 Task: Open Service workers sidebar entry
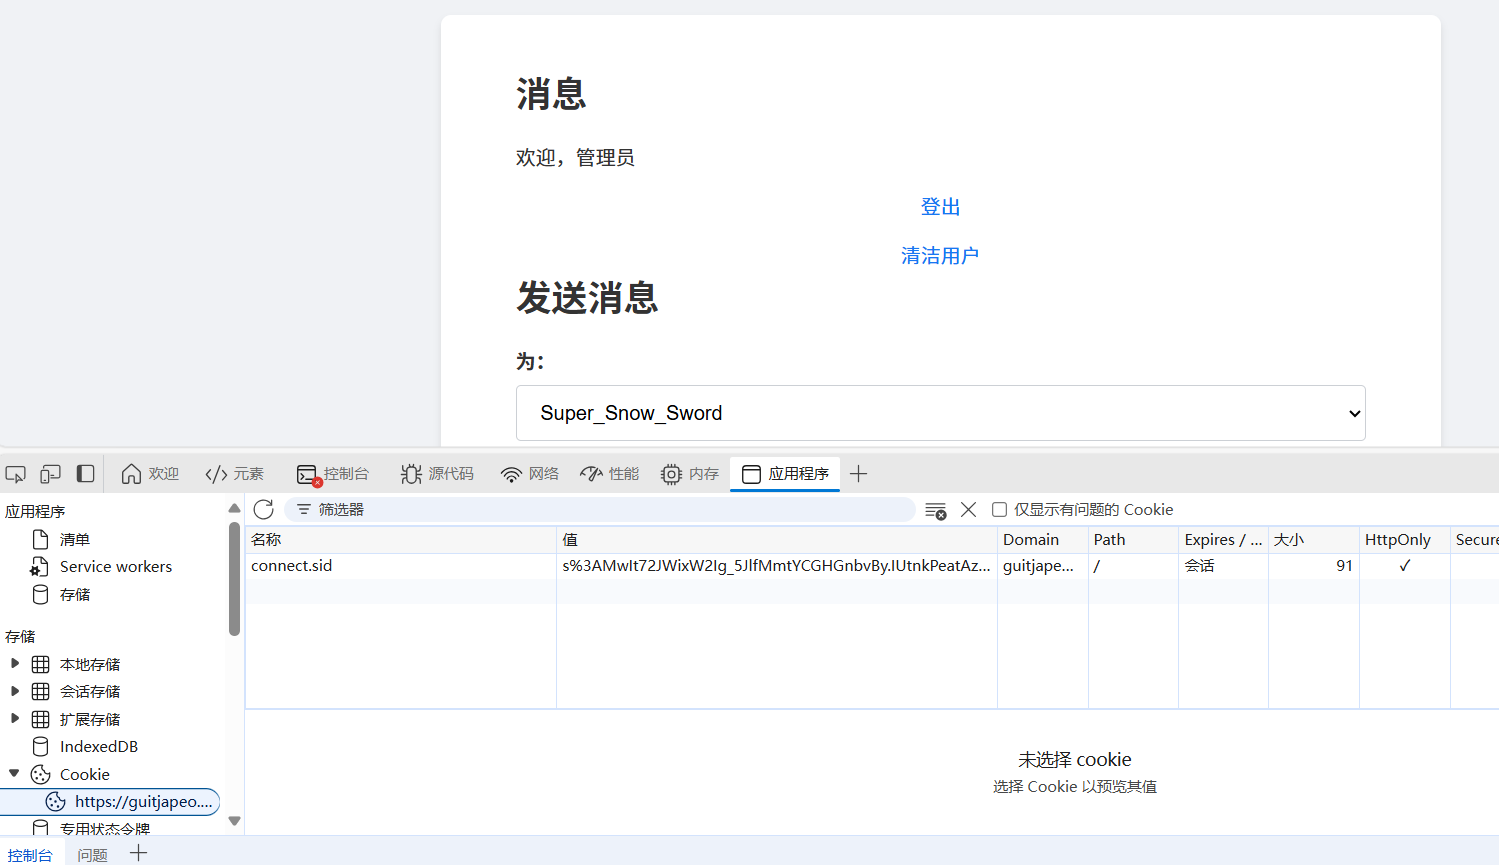pos(115,567)
